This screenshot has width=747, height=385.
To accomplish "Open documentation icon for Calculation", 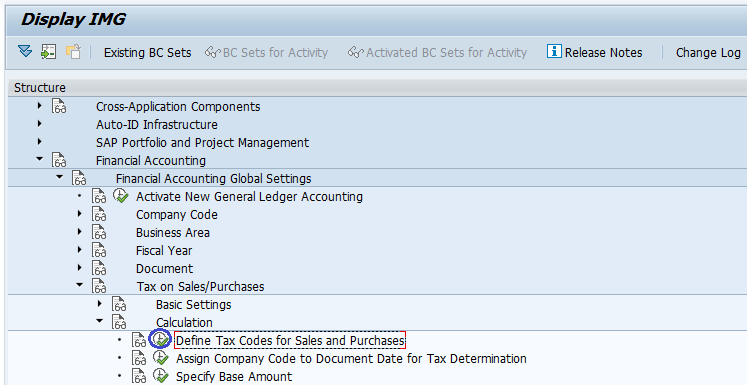I will pyautogui.click(x=119, y=323).
